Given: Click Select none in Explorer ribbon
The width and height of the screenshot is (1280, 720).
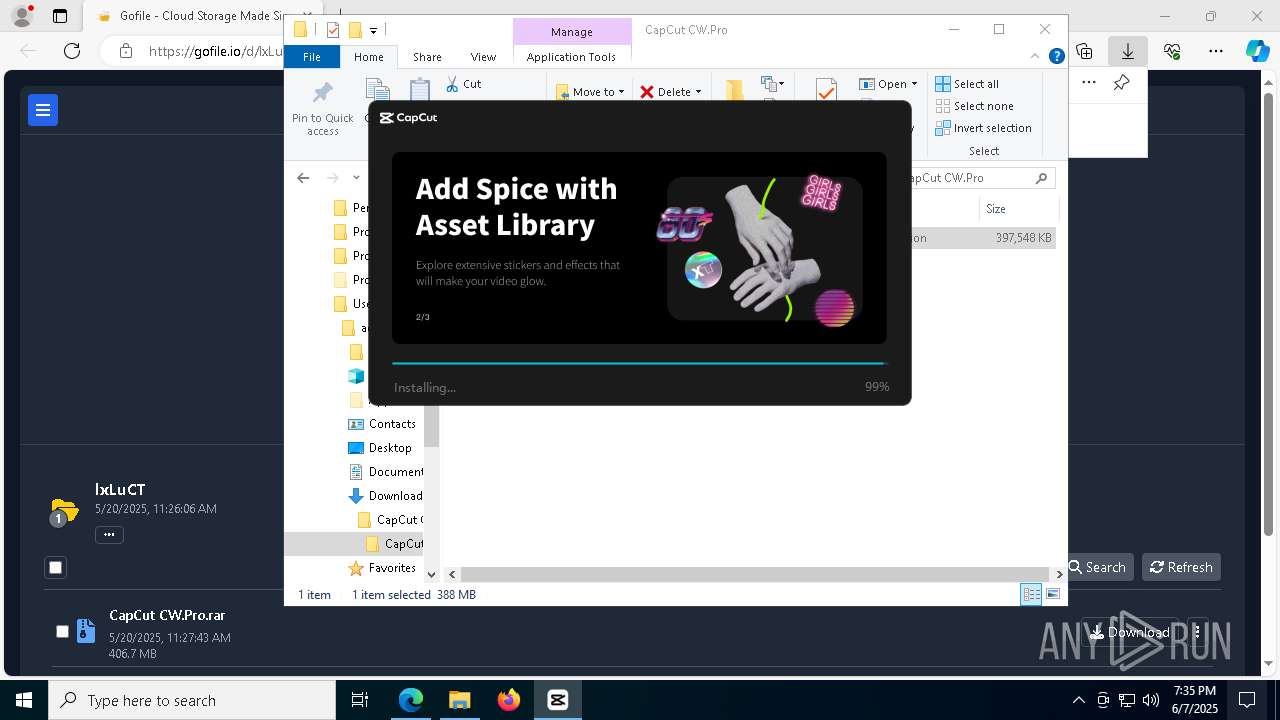Looking at the screenshot, I should coord(975,106).
